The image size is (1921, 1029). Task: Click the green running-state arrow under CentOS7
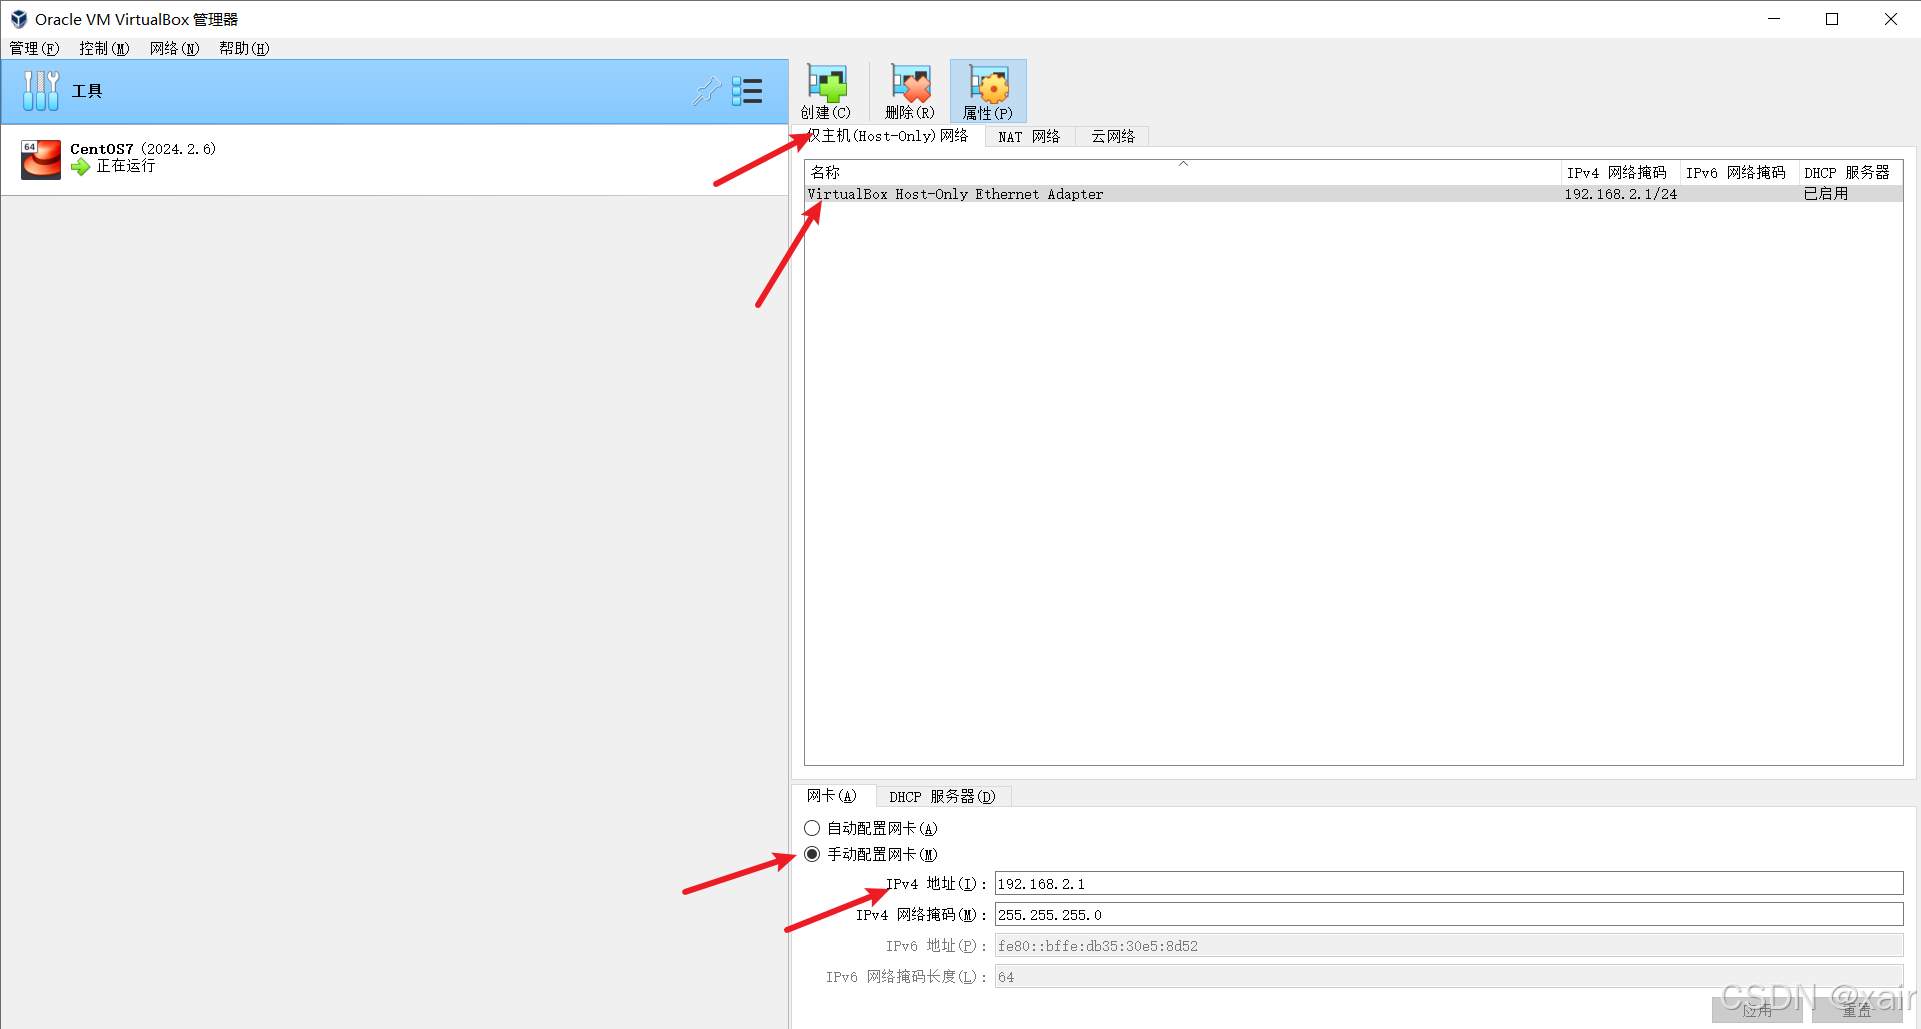click(x=80, y=167)
